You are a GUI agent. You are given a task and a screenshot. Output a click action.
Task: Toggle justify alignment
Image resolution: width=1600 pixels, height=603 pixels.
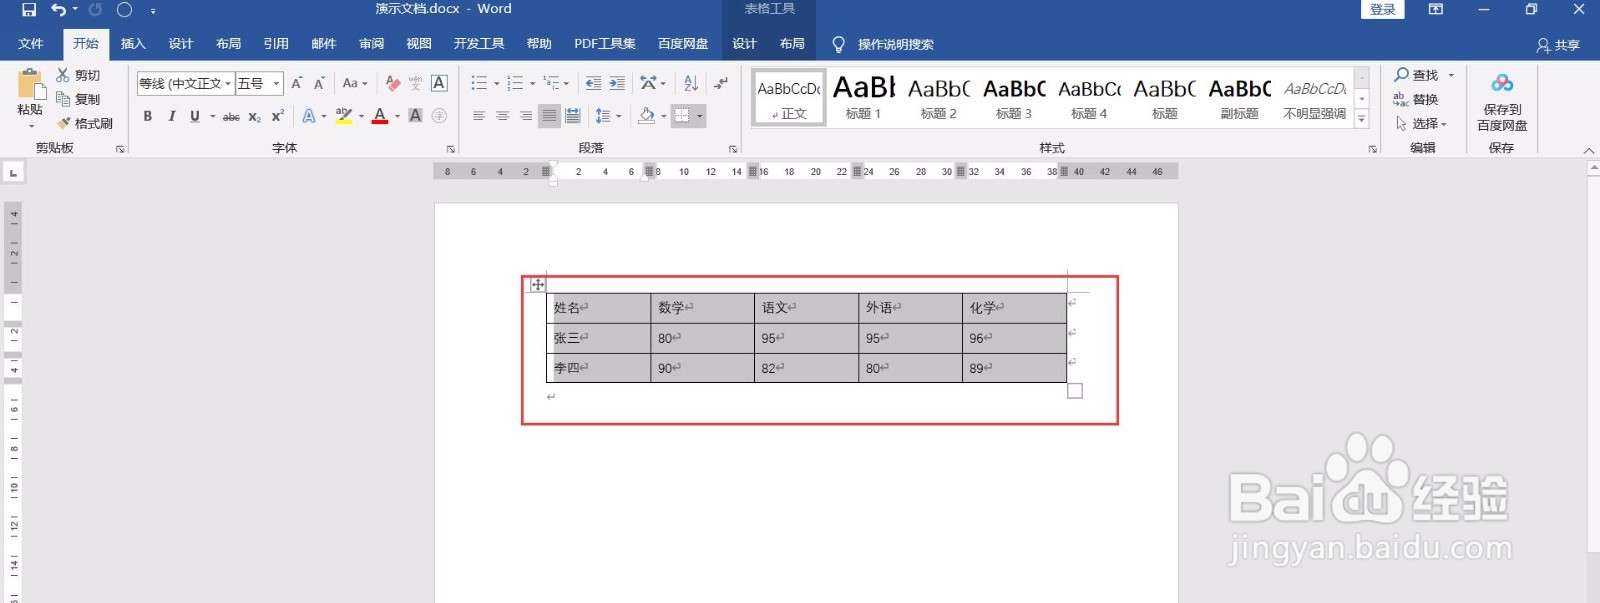(549, 116)
